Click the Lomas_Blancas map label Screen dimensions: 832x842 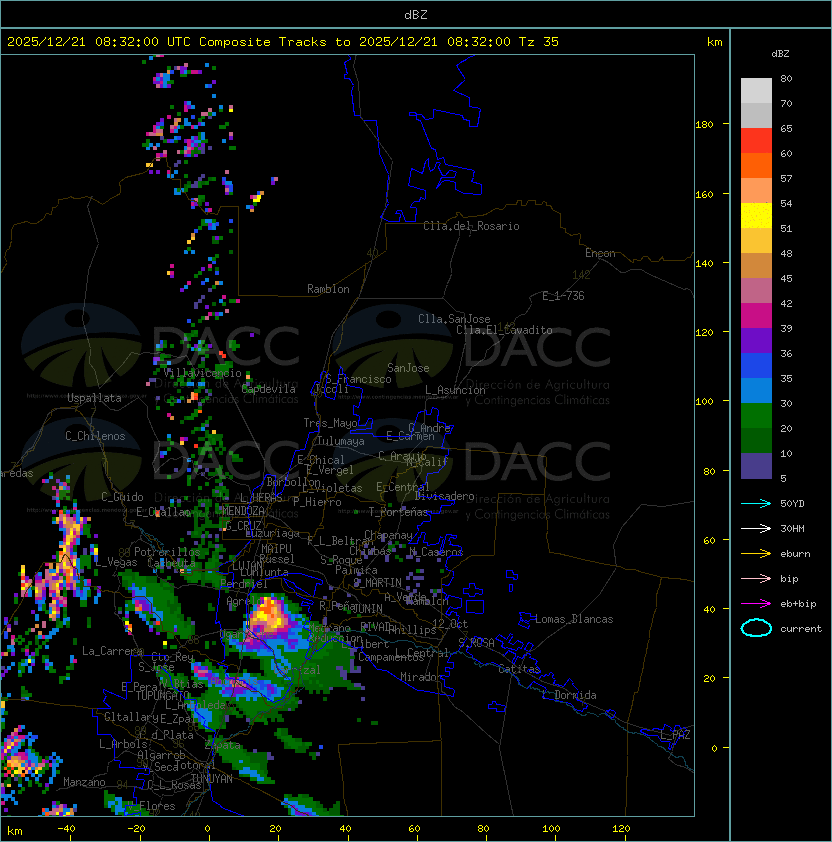point(574,619)
